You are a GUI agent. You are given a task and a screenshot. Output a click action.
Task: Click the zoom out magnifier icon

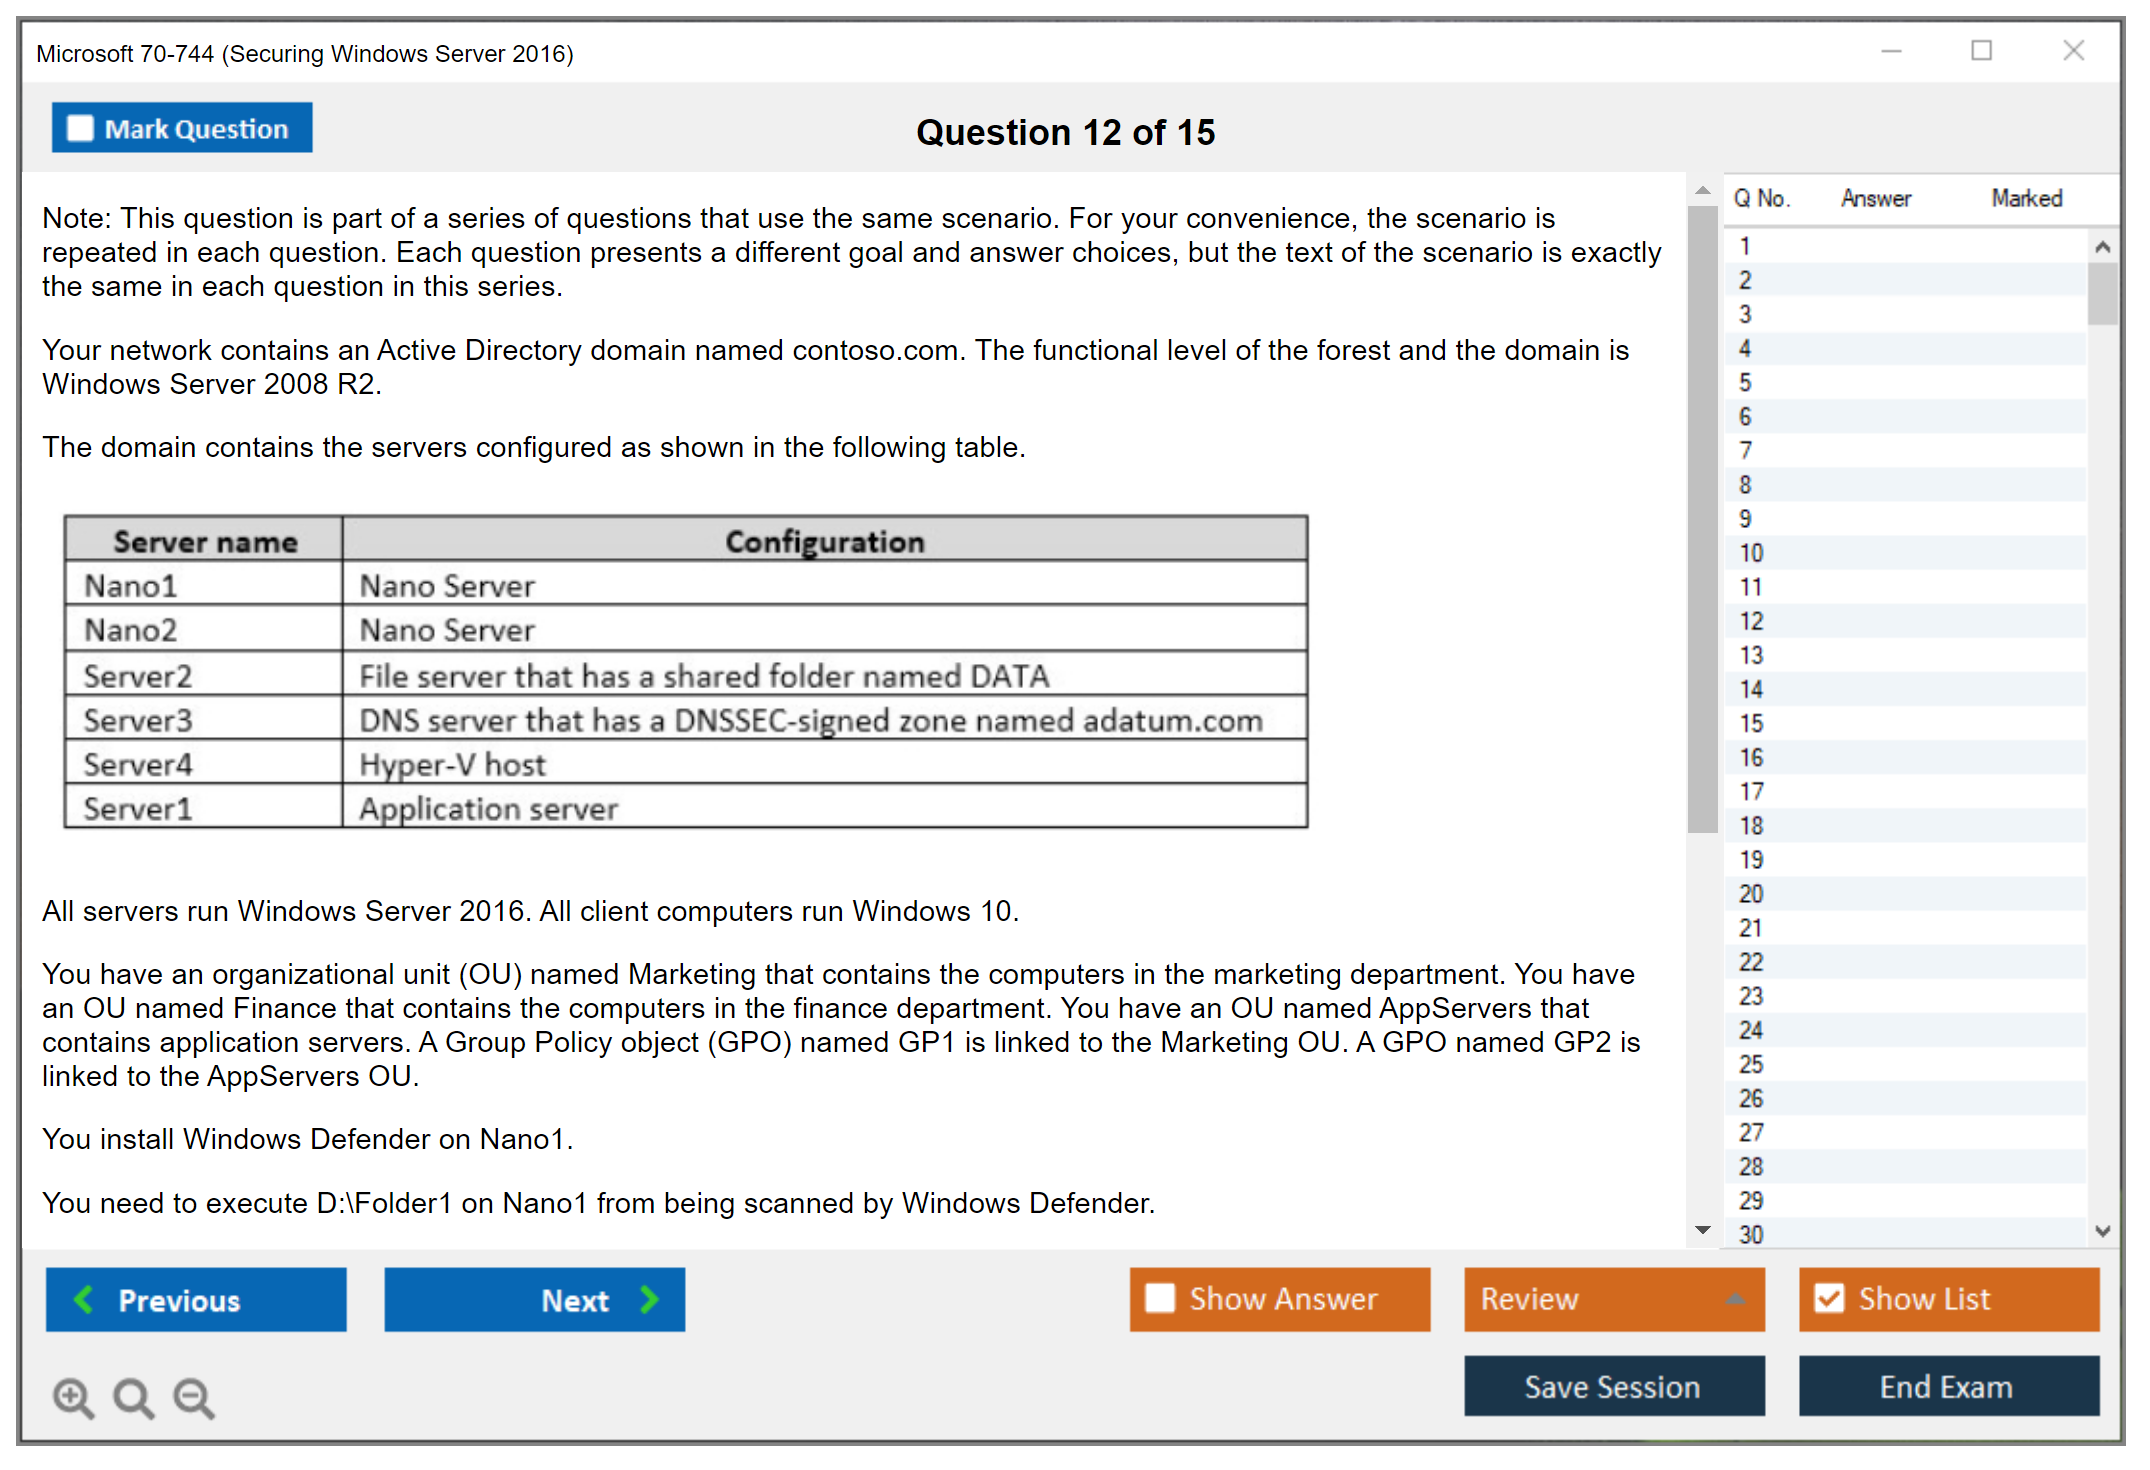pos(193,1396)
